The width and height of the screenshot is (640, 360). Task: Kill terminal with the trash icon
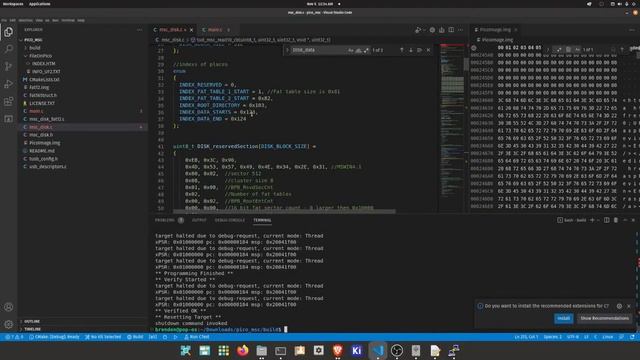pos(616,220)
